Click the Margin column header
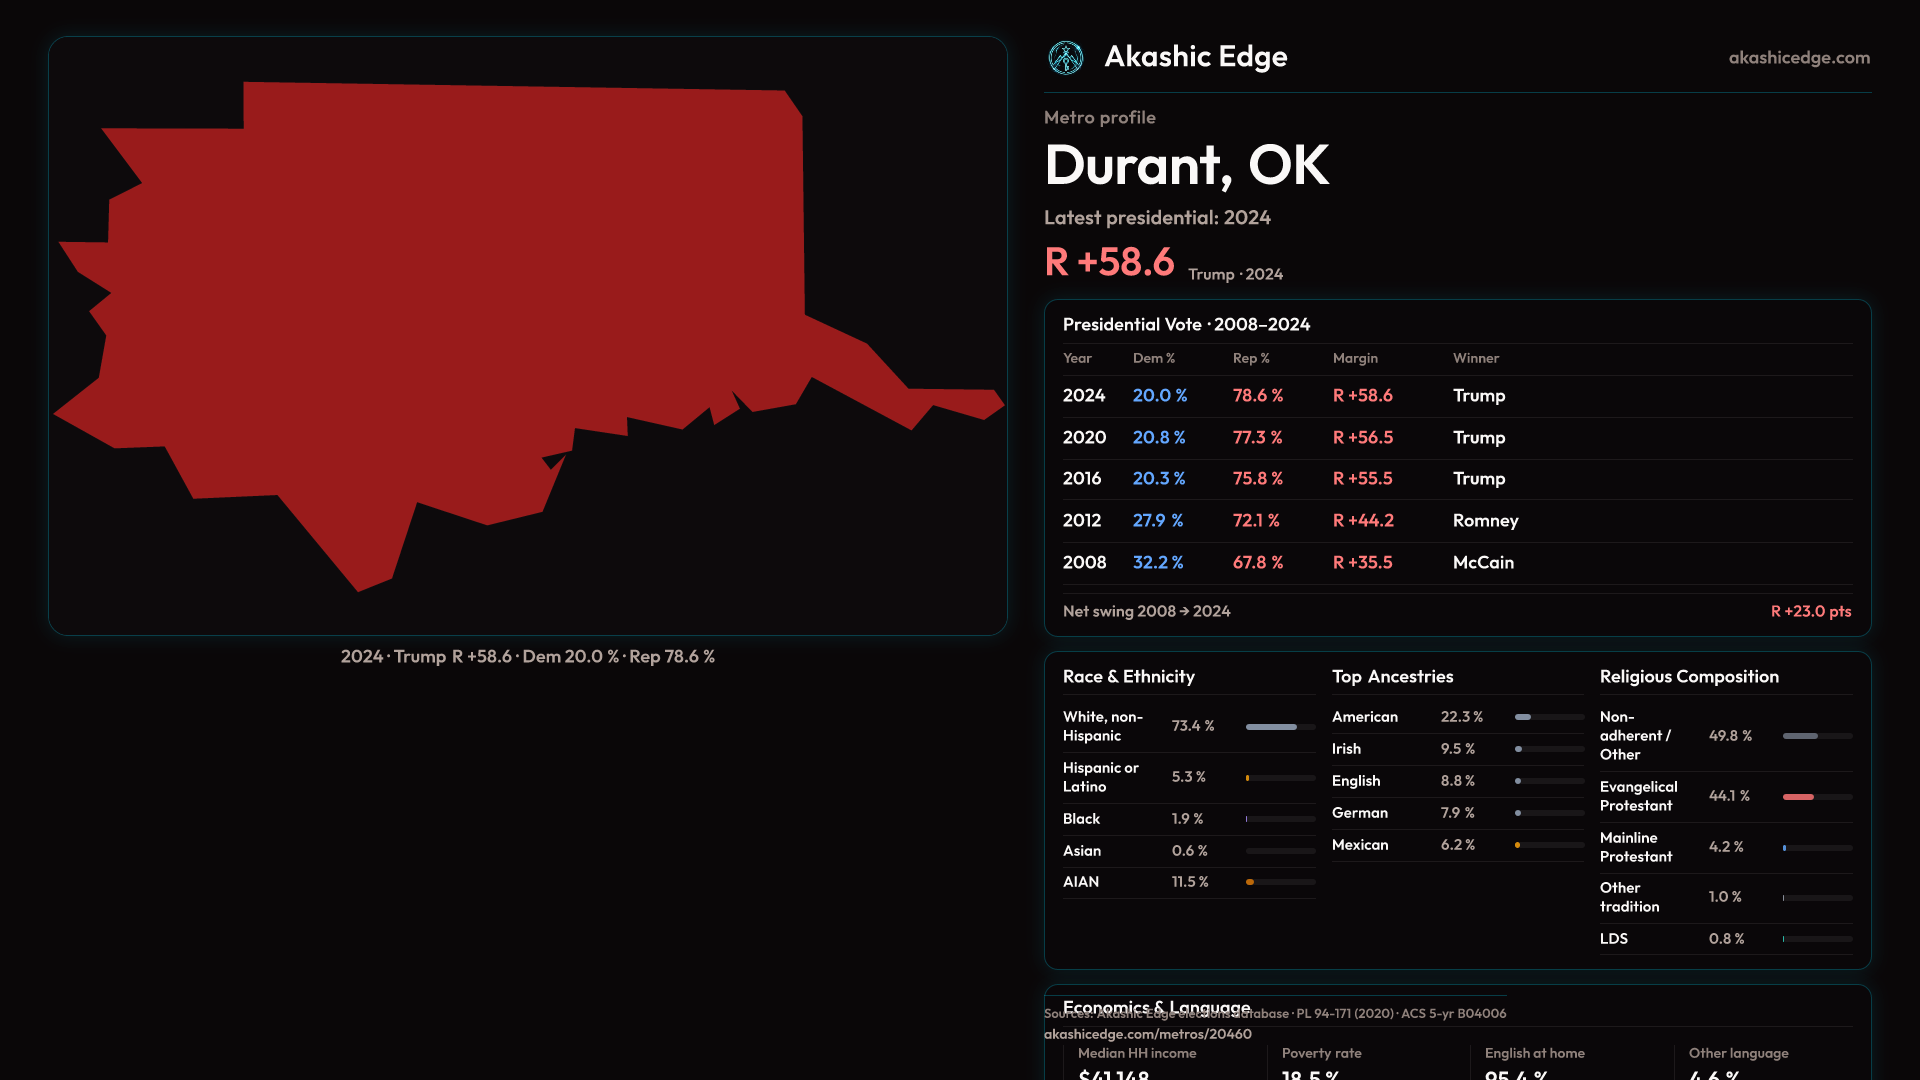 pyautogui.click(x=1354, y=358)
